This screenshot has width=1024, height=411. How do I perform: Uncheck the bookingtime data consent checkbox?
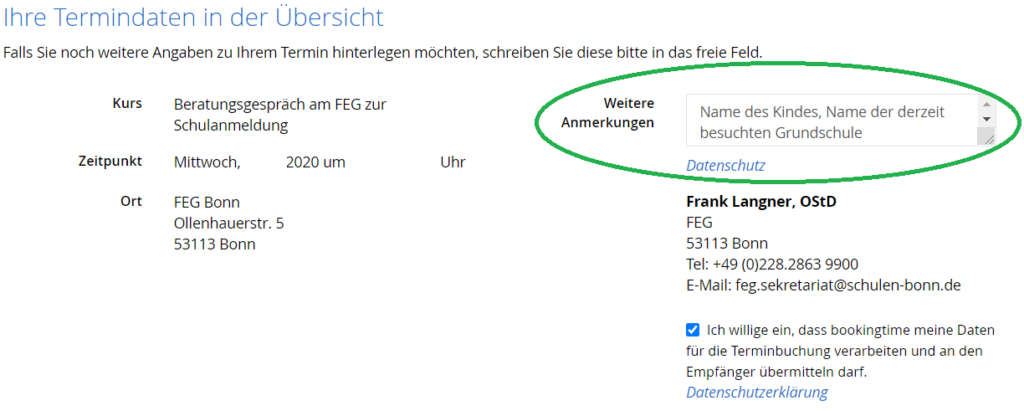692,329
